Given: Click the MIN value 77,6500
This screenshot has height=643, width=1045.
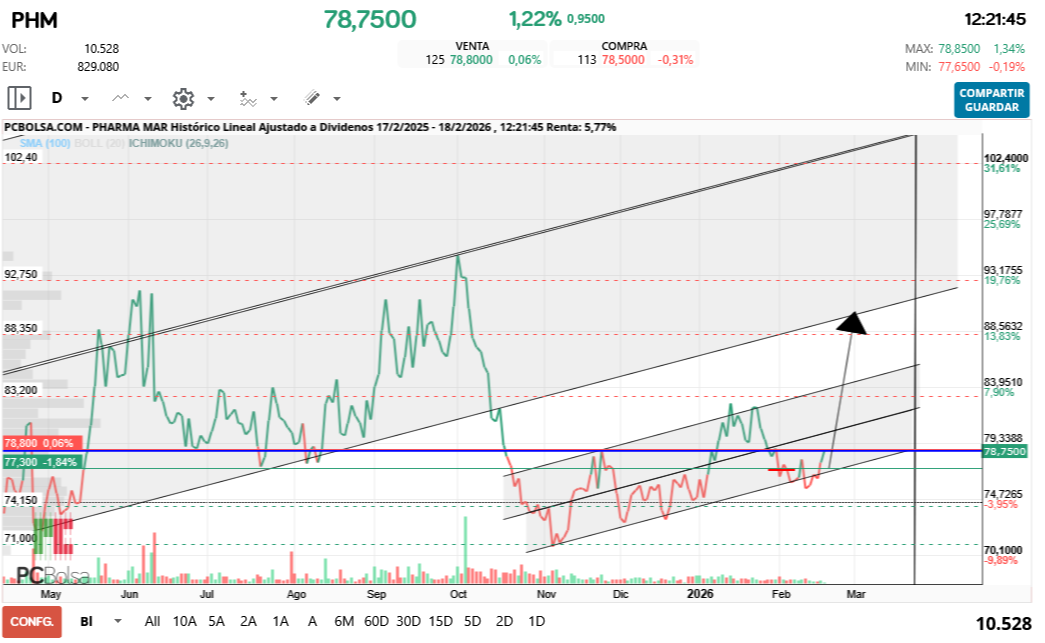Looking at the screenshot, I should point(959,67).
